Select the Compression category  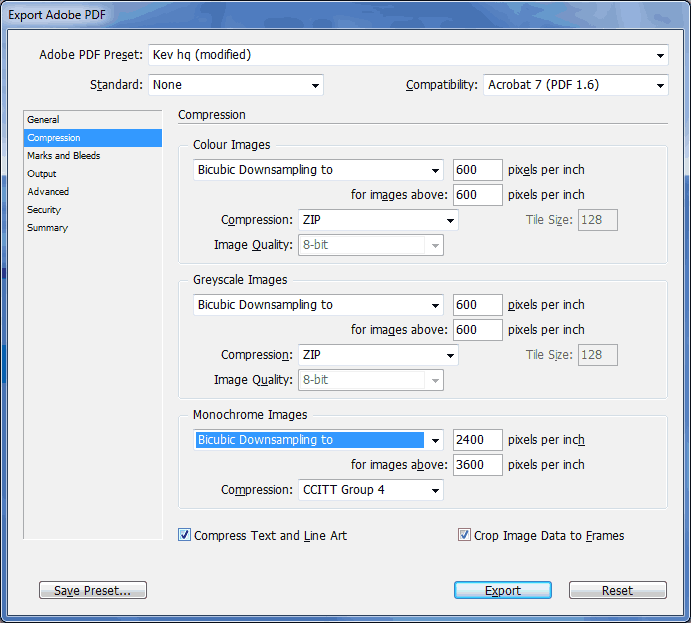coord(93,138)
